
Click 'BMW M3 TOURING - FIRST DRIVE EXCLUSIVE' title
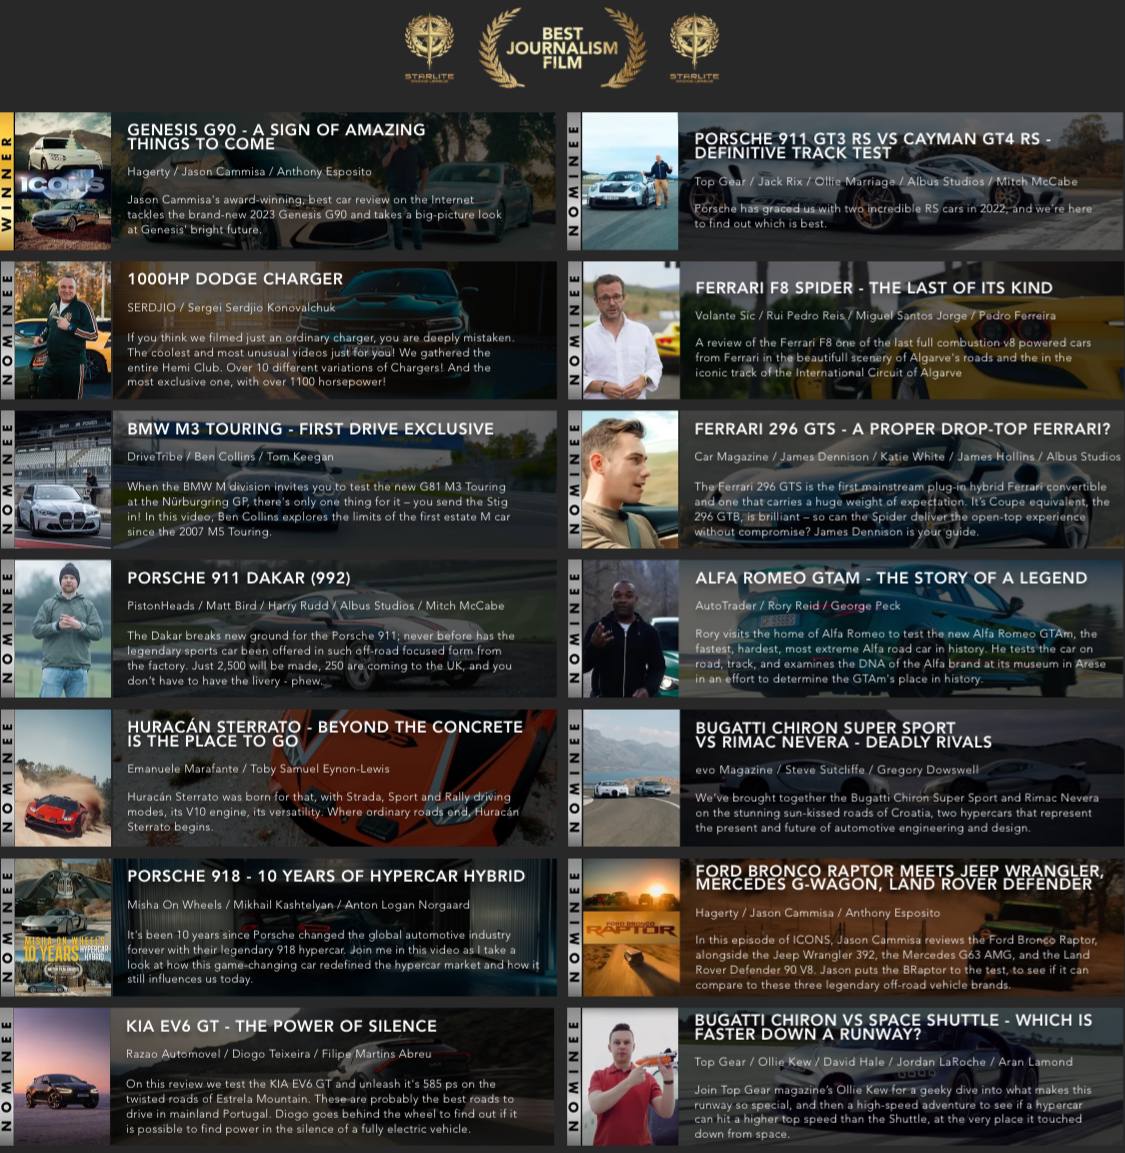[x=310, y=429]
